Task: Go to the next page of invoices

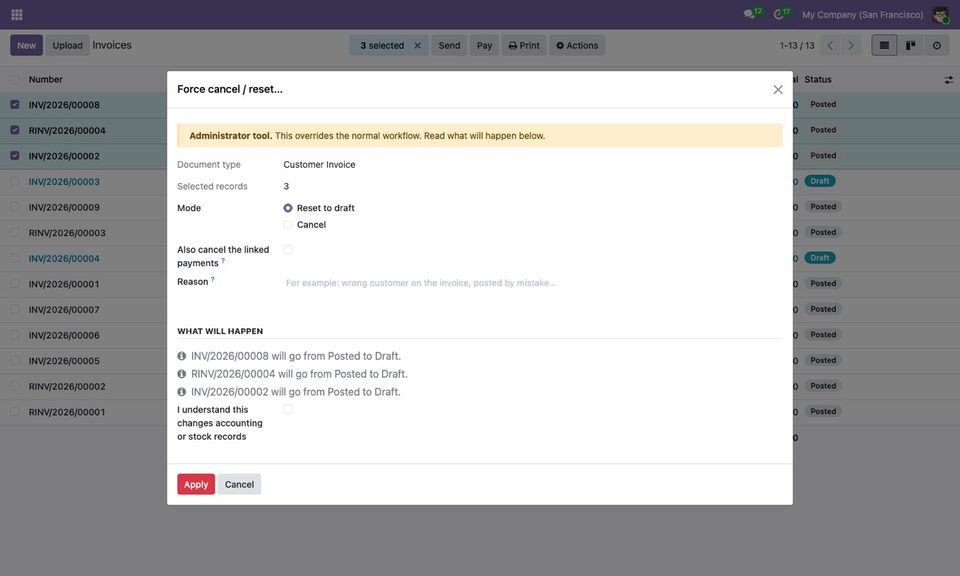Action: [x=850, y=45]
